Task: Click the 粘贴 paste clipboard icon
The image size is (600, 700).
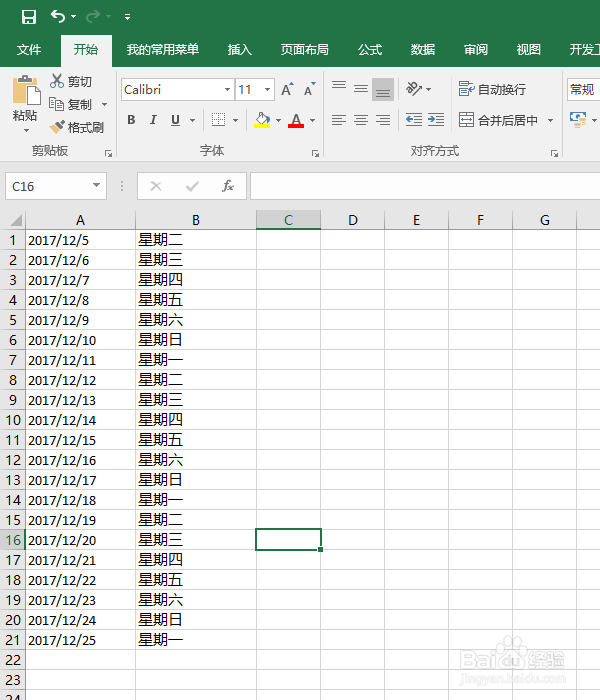Action: click(25, 91)
